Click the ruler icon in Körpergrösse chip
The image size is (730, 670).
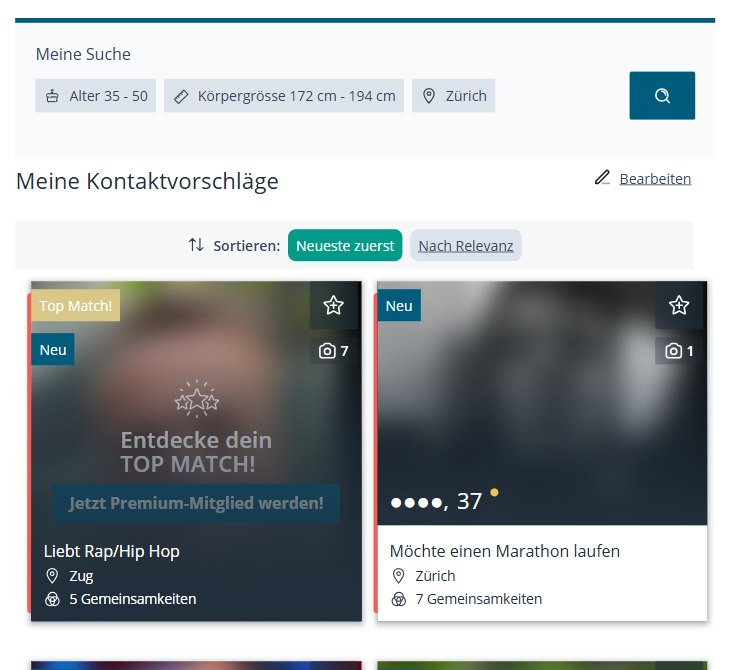click(181, 96)
